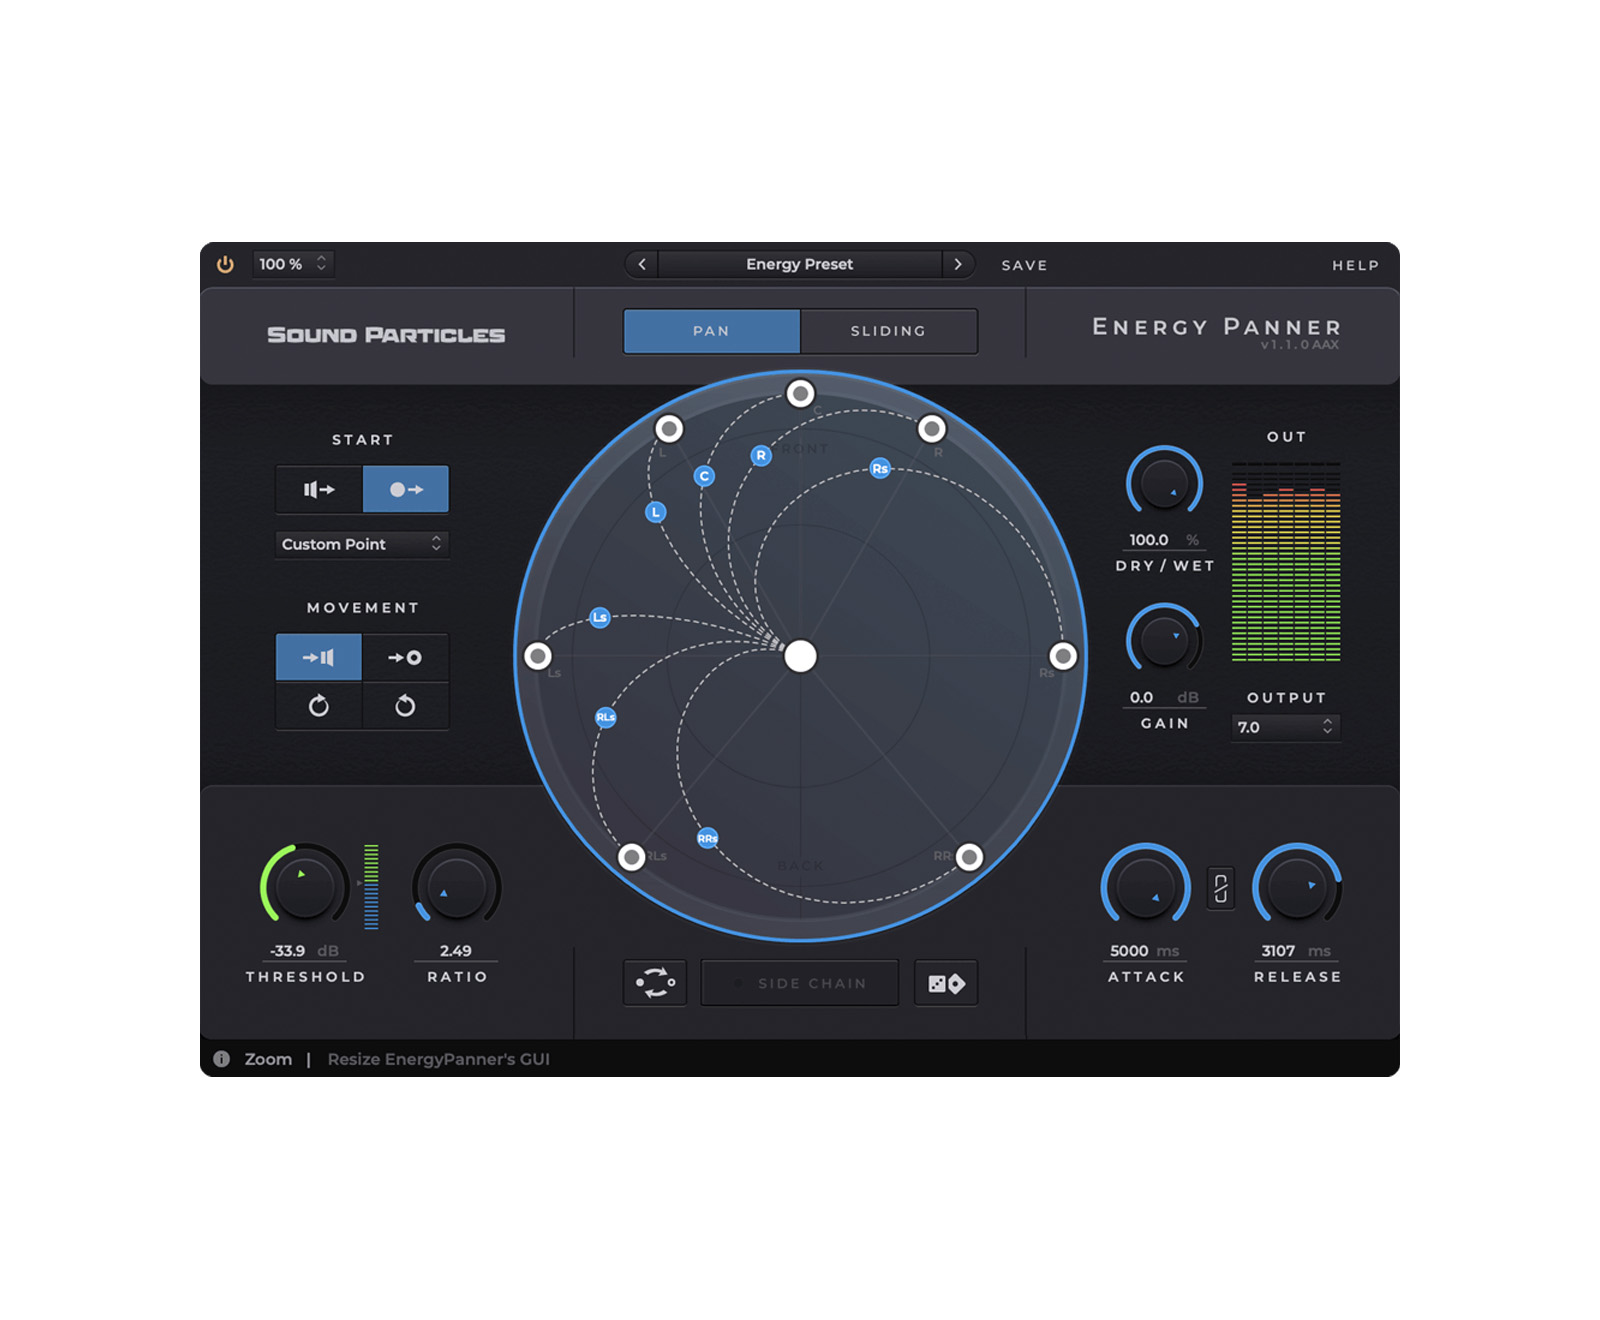Click the SAVE button
Image resolution: width=1600 pixels, height=1320 pixels.
pos(1024,265)
